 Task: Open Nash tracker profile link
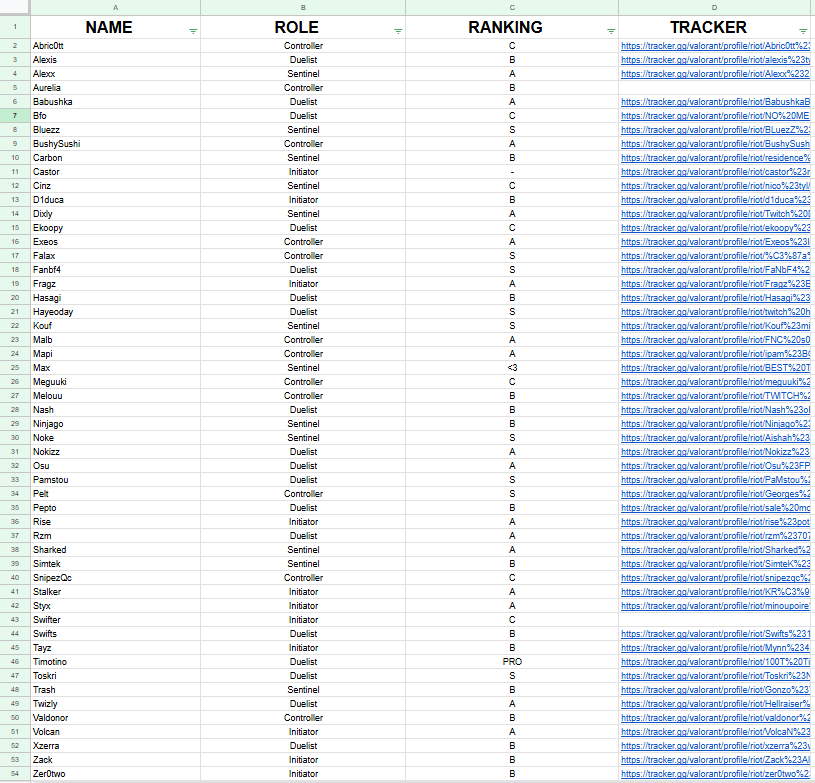pos(715,410)
